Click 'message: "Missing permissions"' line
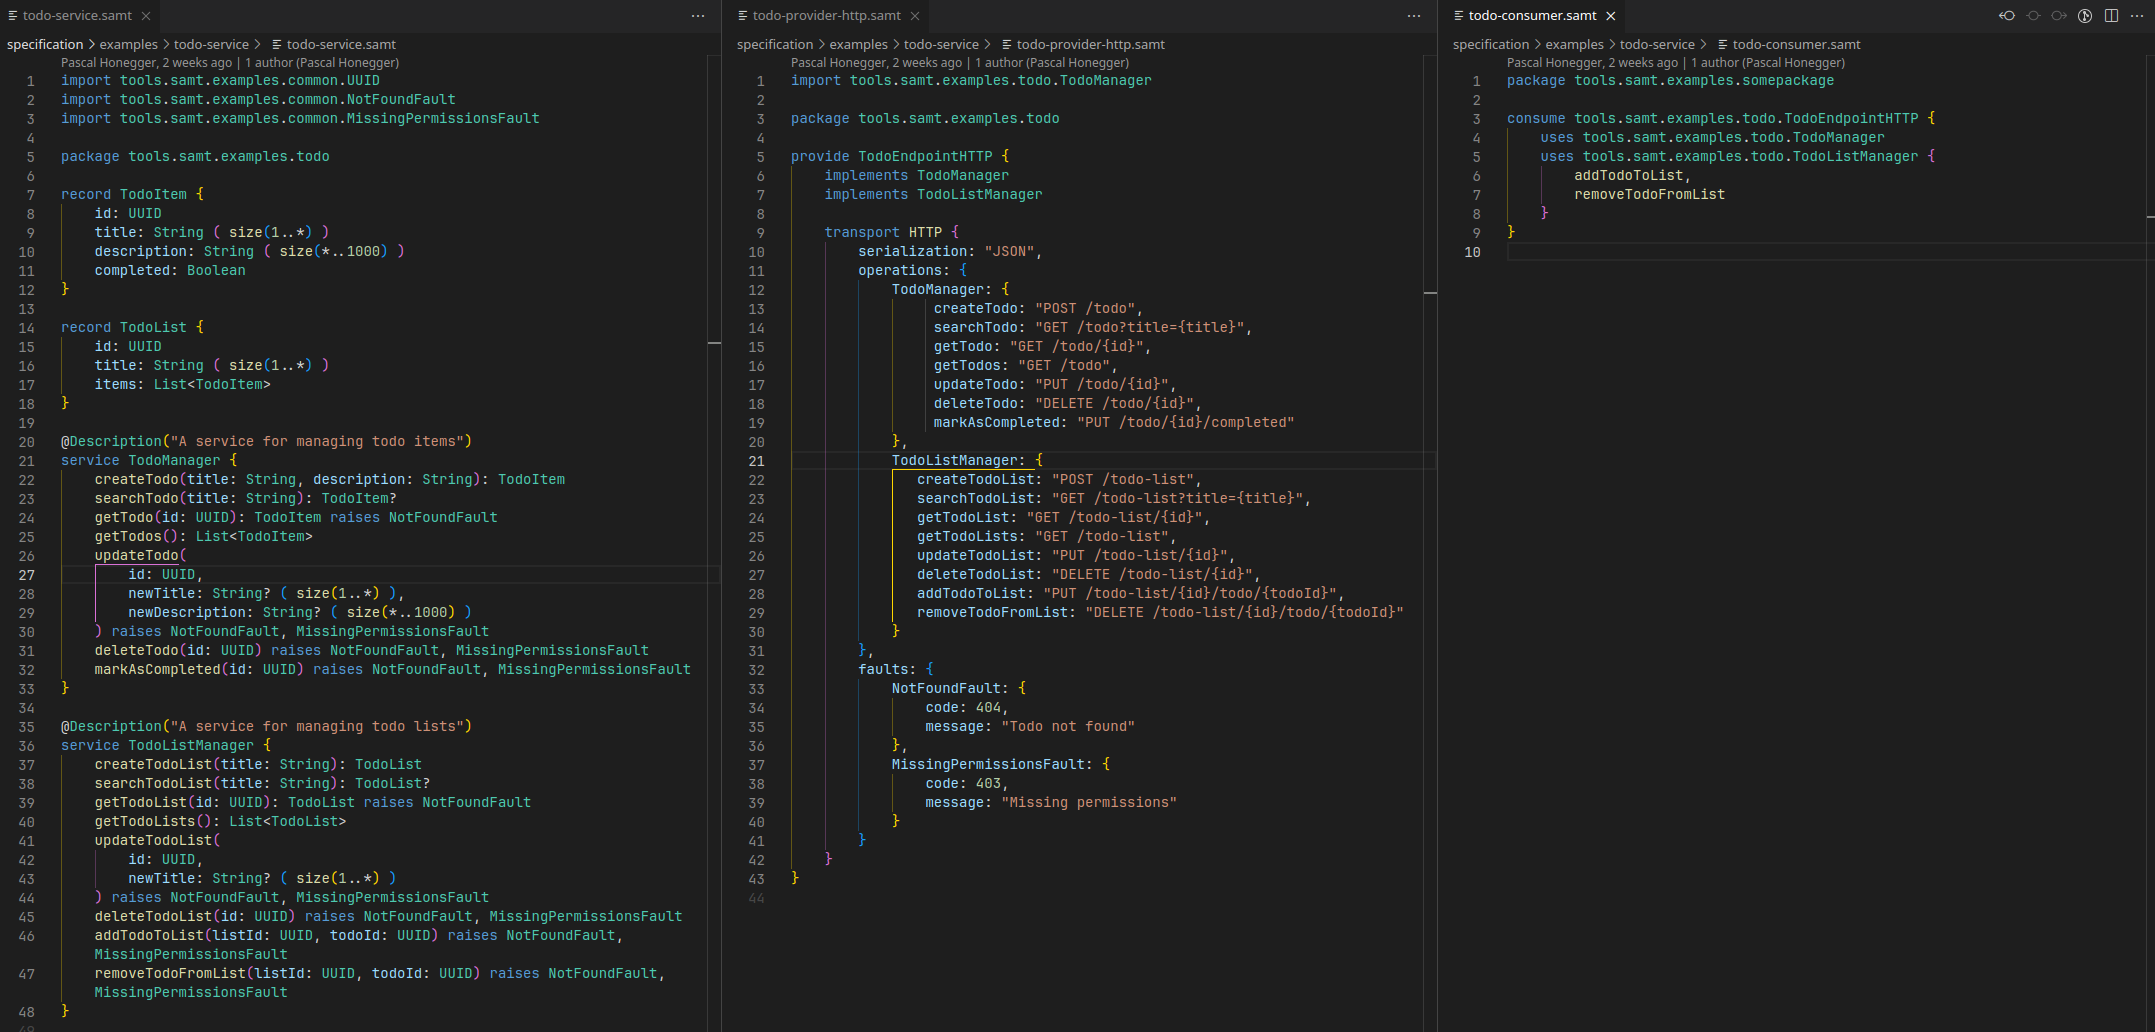 point(1051,803)
